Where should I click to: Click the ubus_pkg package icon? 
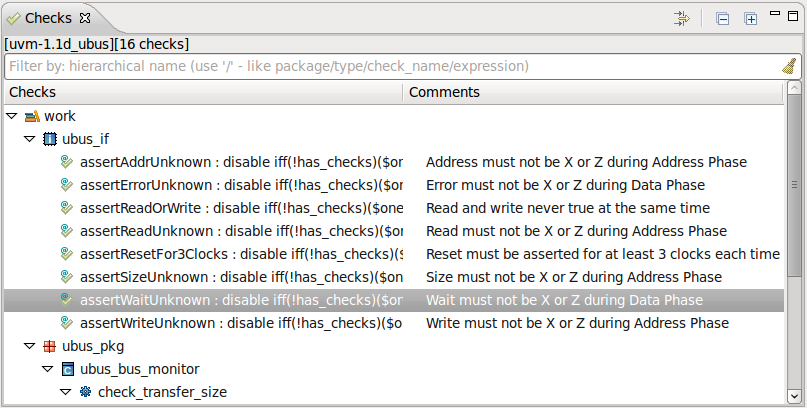(49, 347)
